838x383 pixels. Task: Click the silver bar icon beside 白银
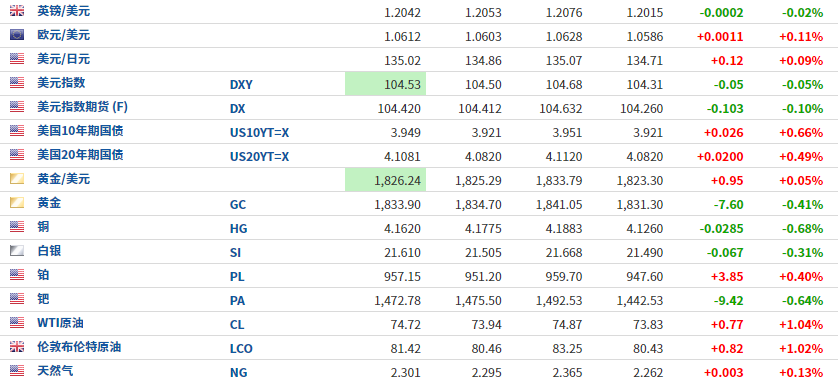[x=17, y=251]
